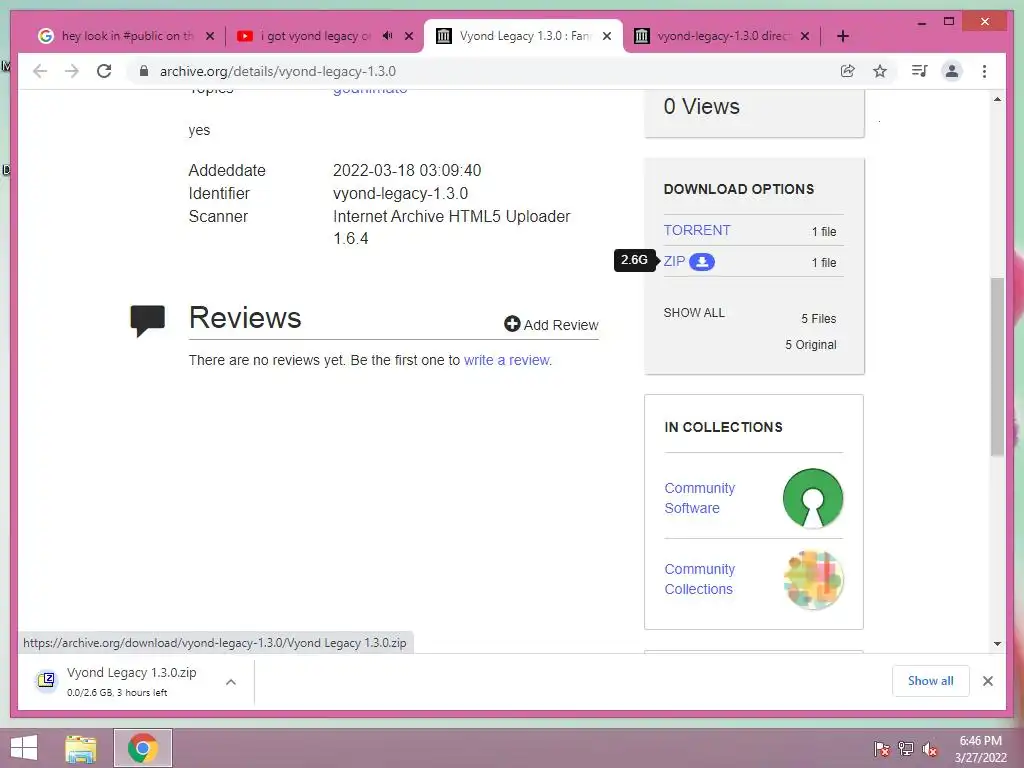
Task: Select the Vyond Legacy 1.3.0 tab
Action: coord(523,36)
